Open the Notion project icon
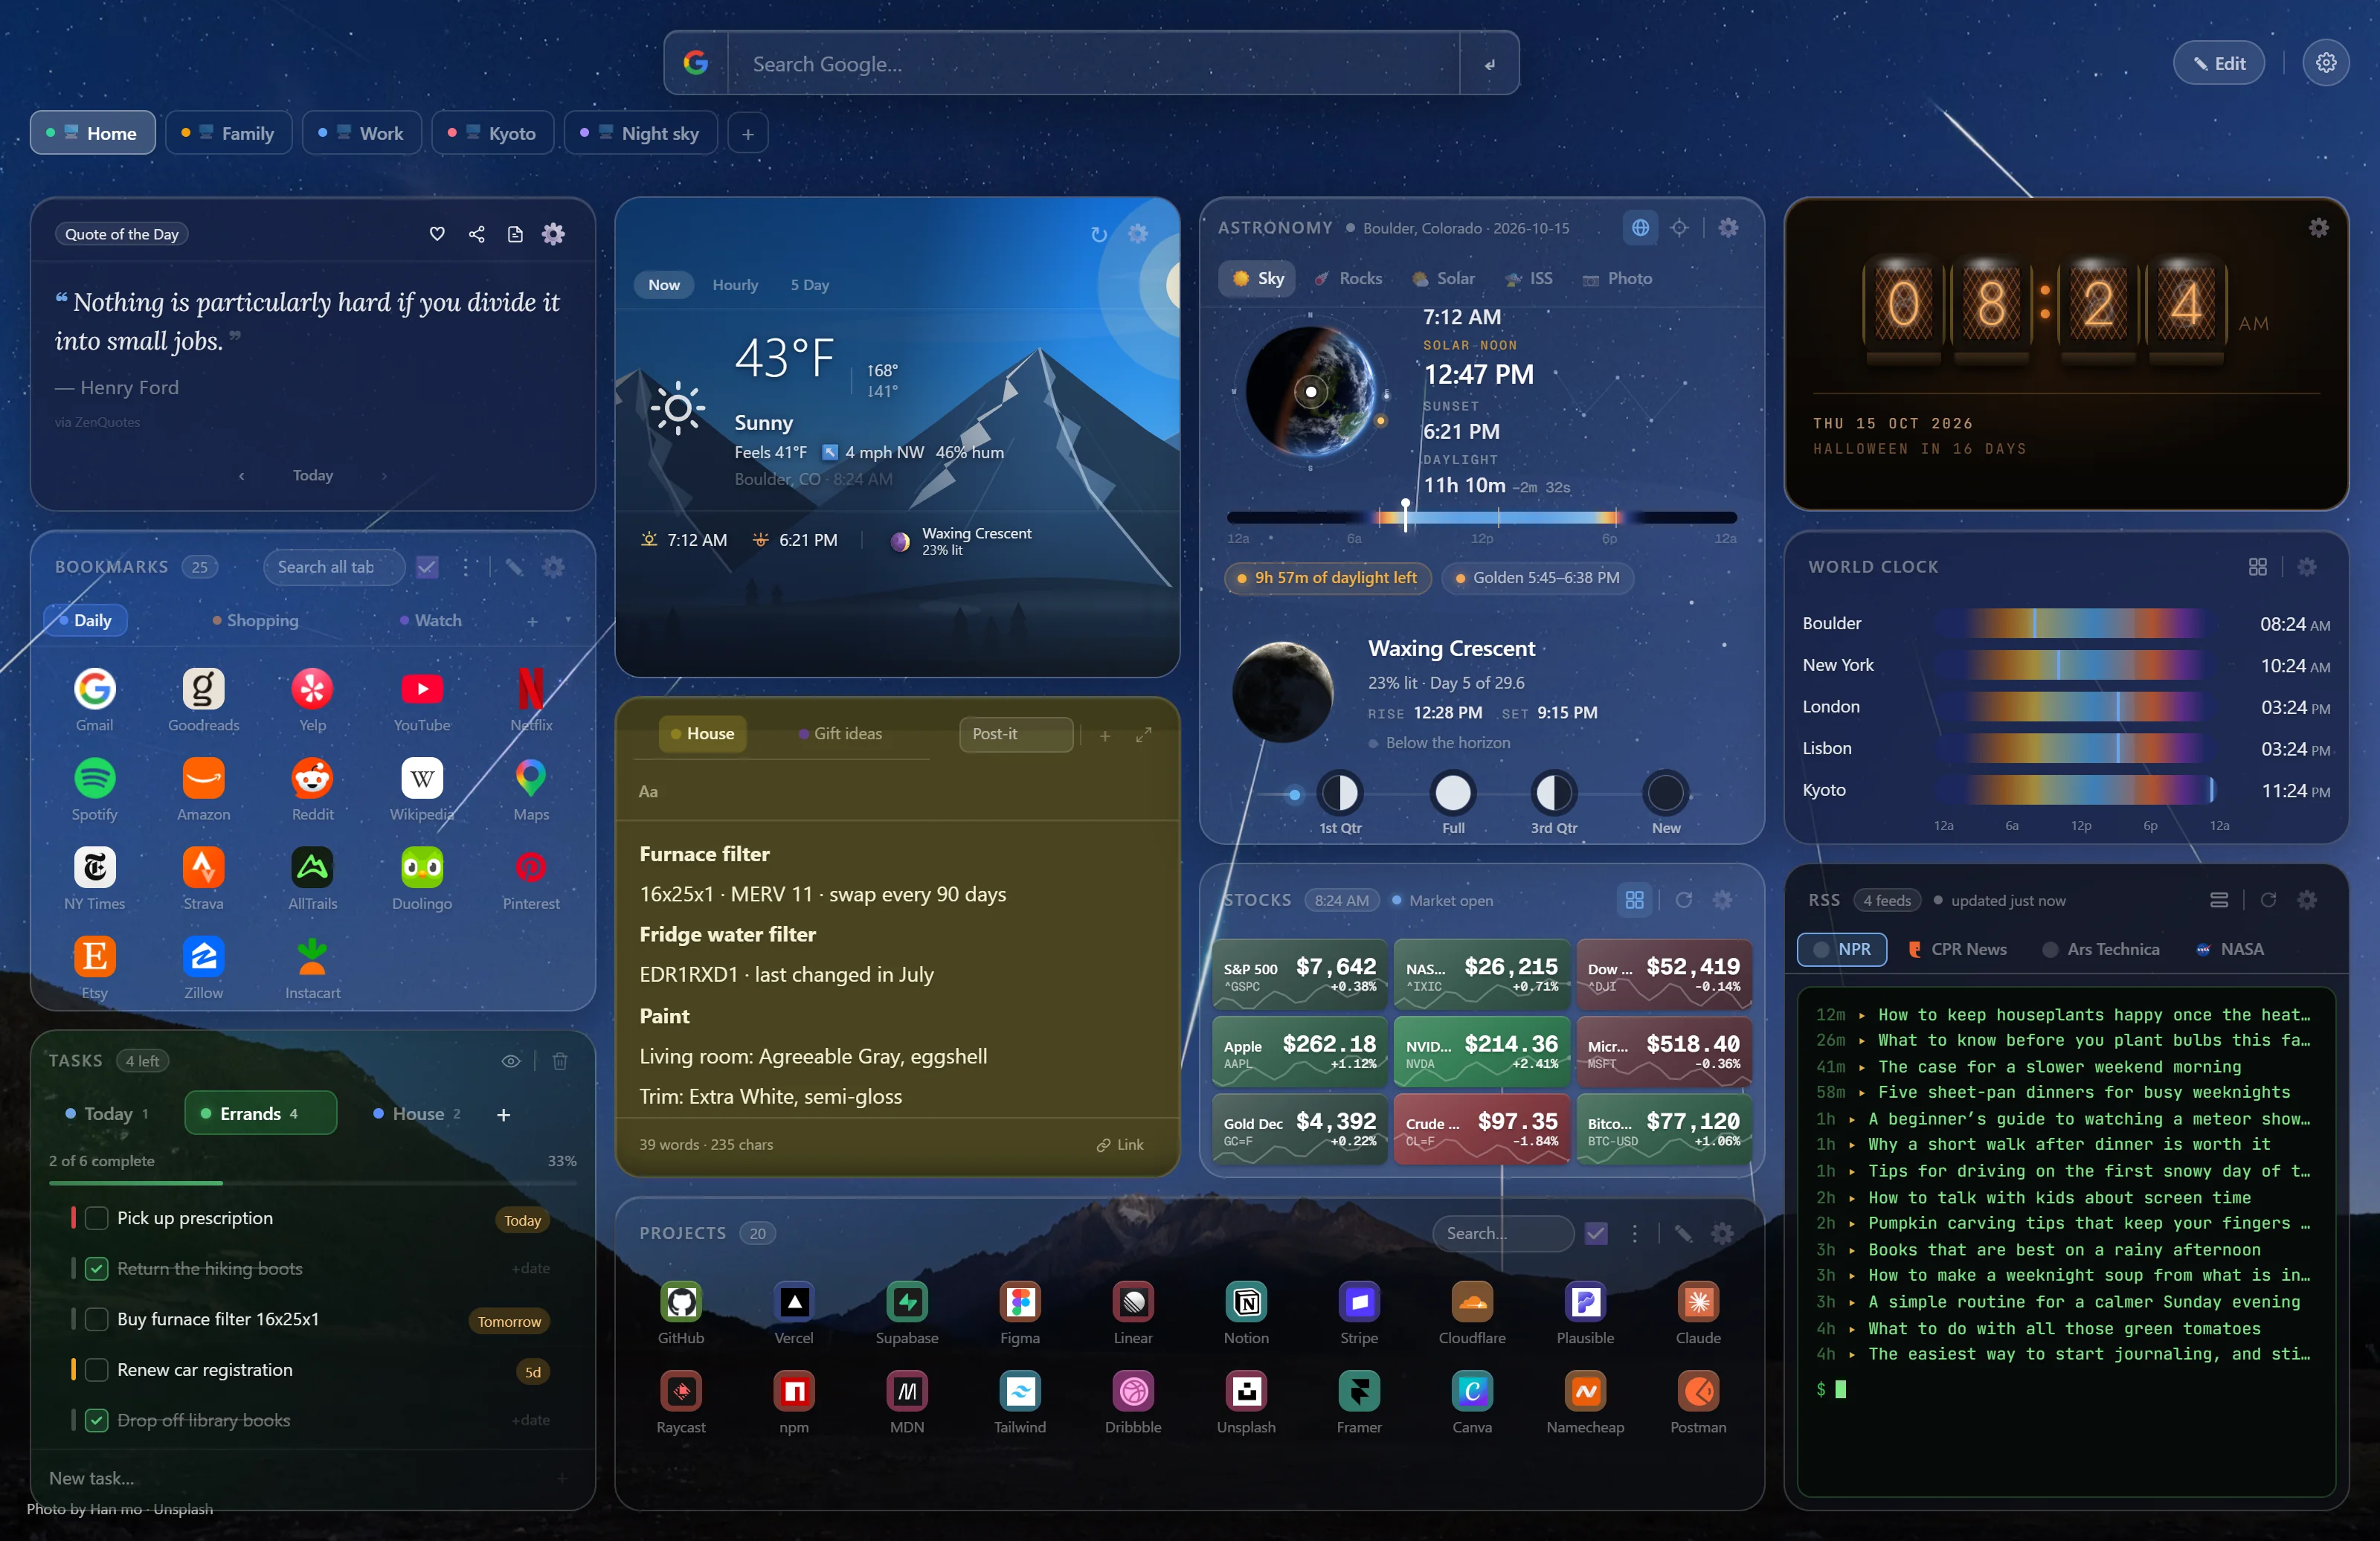Image resolution: width=2380 pixels, height=1541 pixels. click(x=1246, y=1312)
